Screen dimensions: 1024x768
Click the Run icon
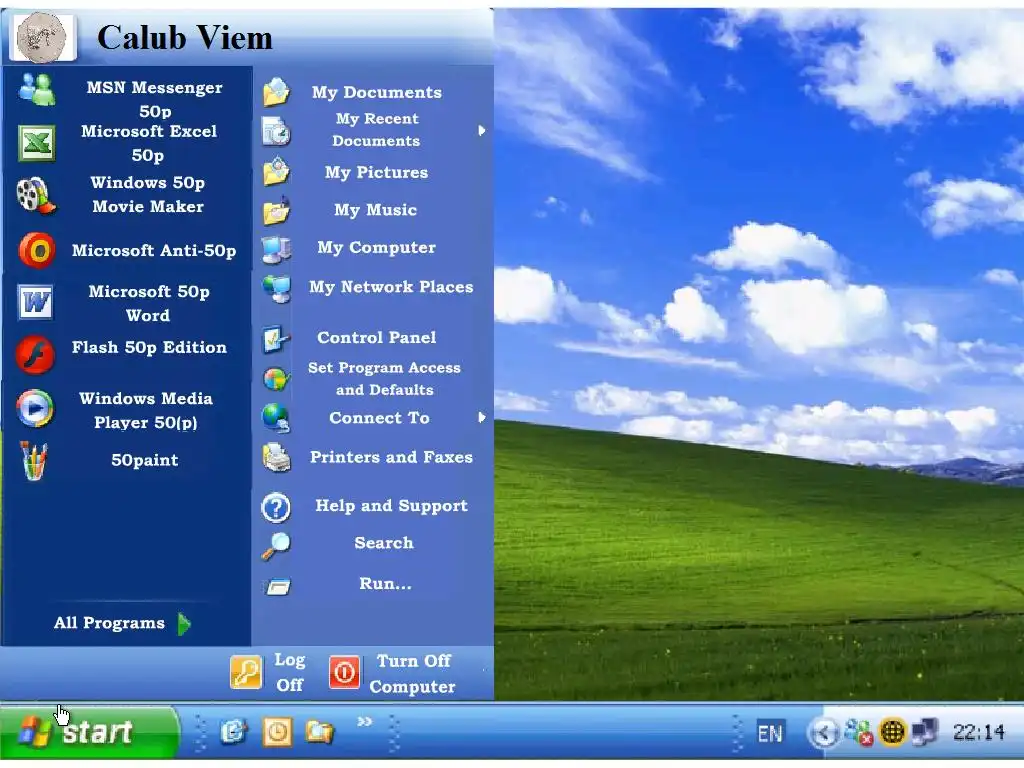(278, 586)
